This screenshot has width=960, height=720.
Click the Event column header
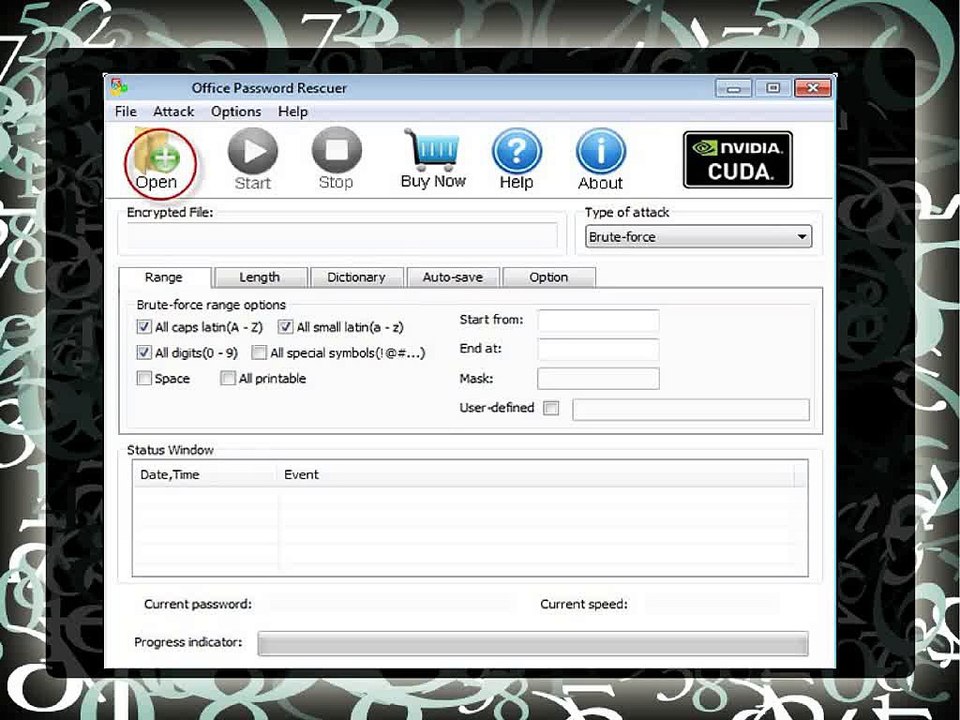[x=536, y=474]
